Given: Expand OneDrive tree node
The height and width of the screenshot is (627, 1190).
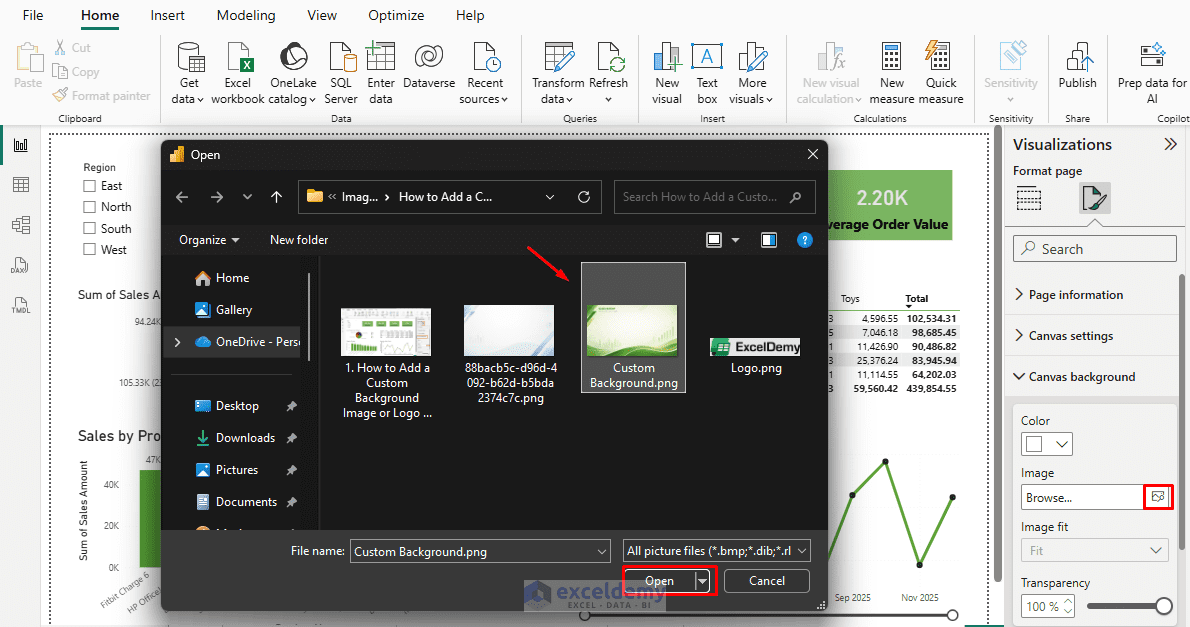Looking at the screenshot, I should pyautogui.click(x=178, y=342).
